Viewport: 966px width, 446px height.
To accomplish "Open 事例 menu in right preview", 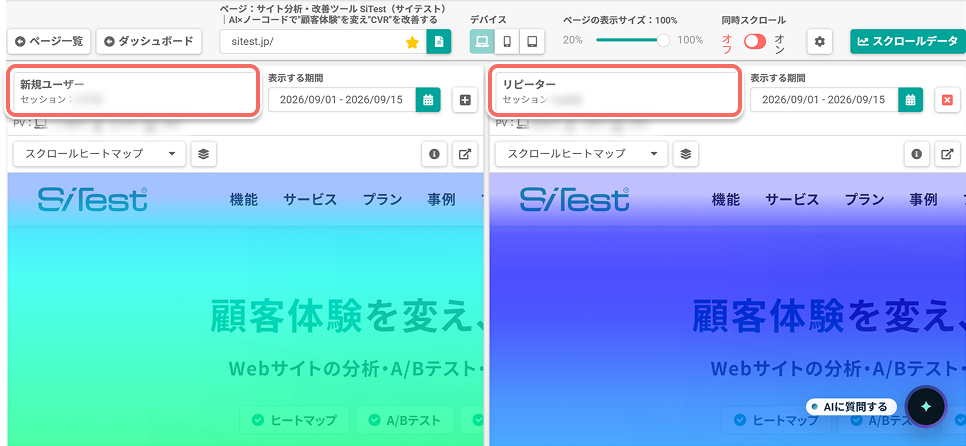I will pos(923,199).
